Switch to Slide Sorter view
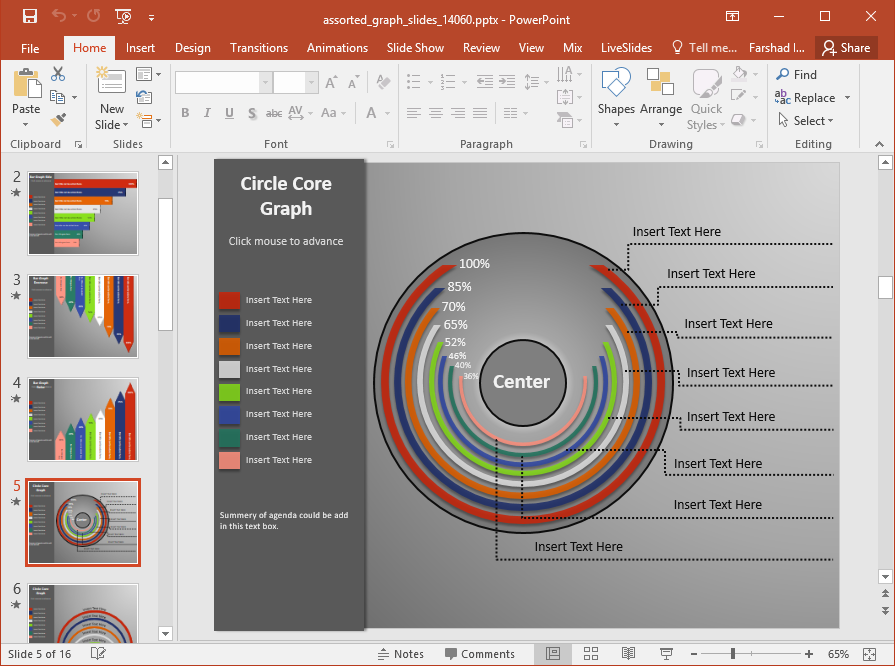 pos(591,654)
